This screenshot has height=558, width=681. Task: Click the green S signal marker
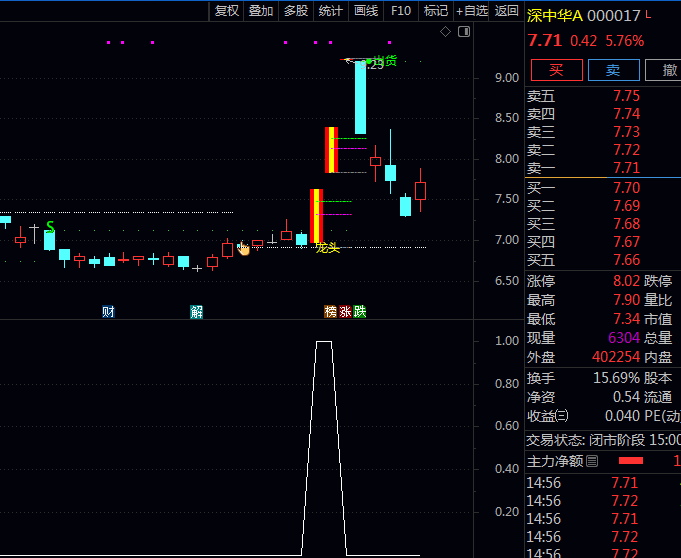pos(50,227)
